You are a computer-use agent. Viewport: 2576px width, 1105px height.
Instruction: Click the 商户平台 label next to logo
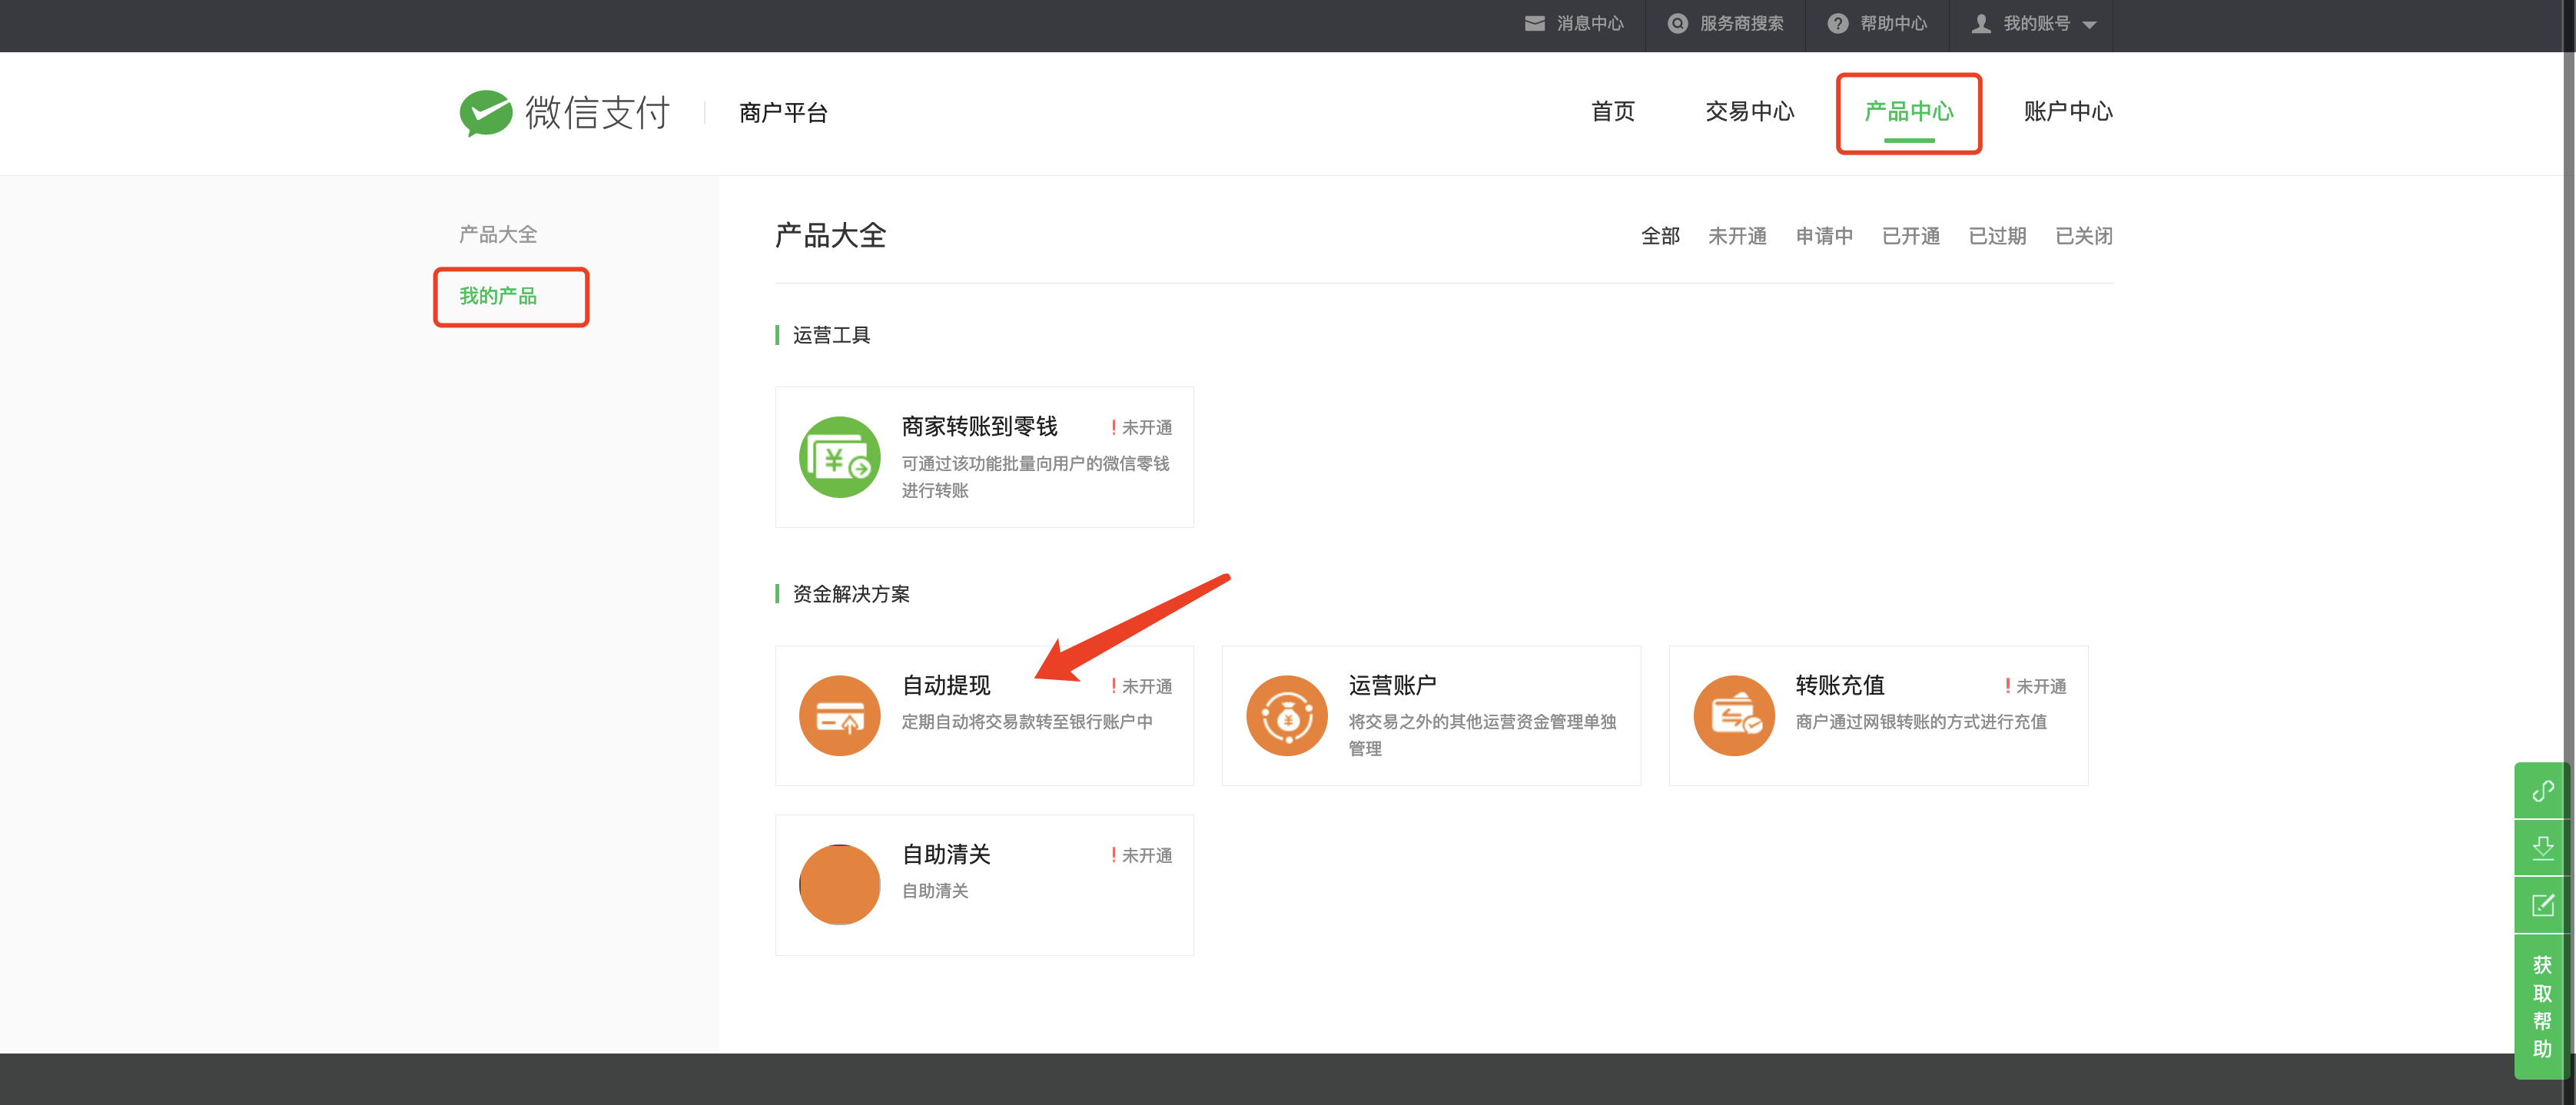click(x=783, y=113)
